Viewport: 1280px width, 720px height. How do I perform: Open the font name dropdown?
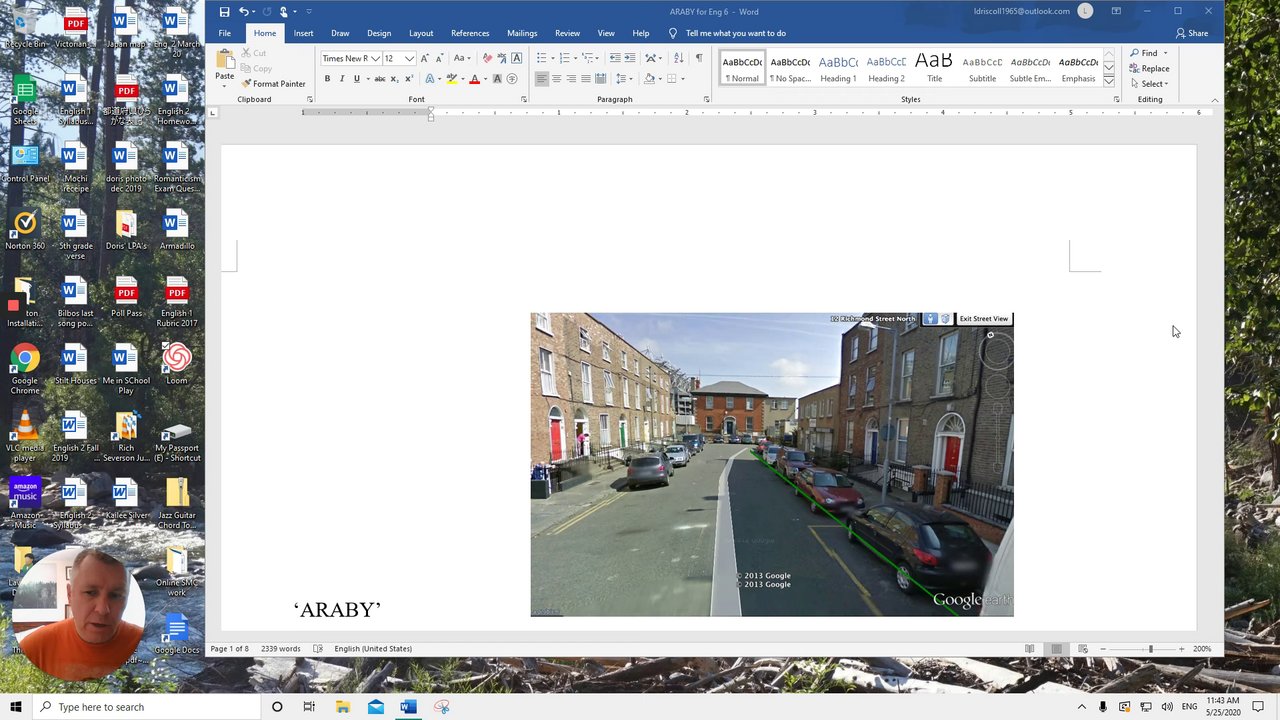(x=375, y=58)
